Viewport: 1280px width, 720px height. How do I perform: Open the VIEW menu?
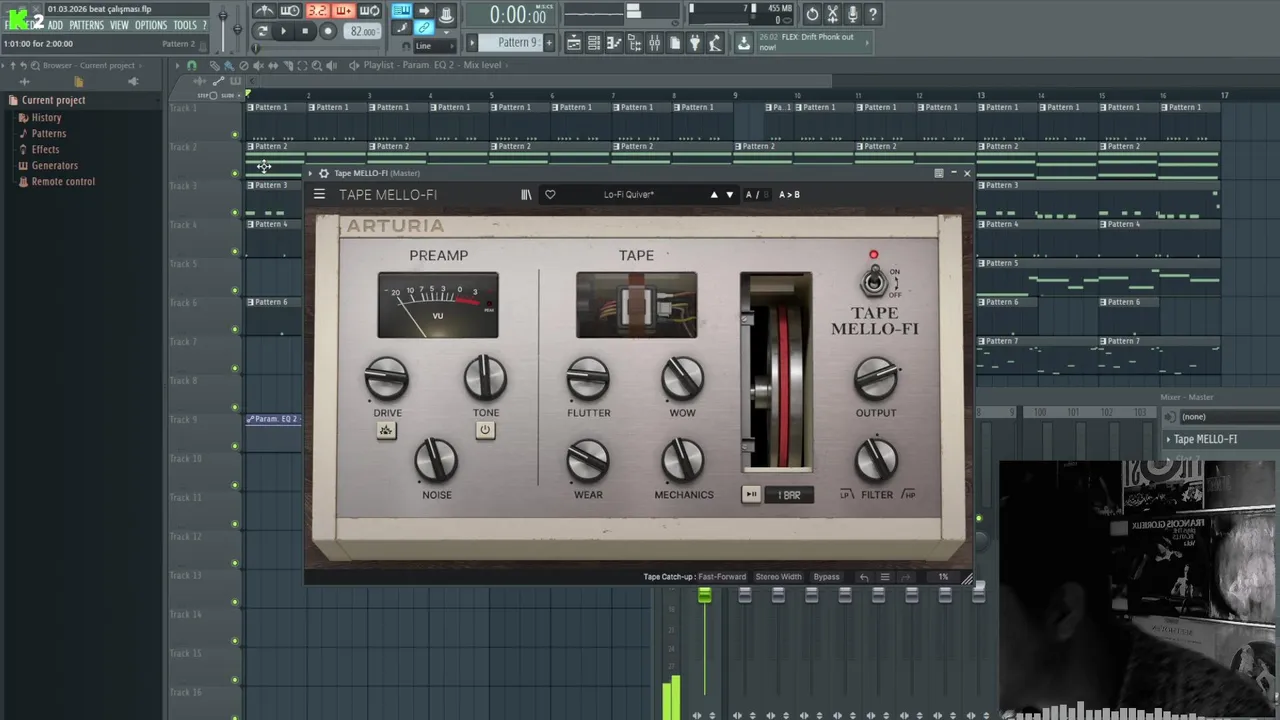point(119,25)
